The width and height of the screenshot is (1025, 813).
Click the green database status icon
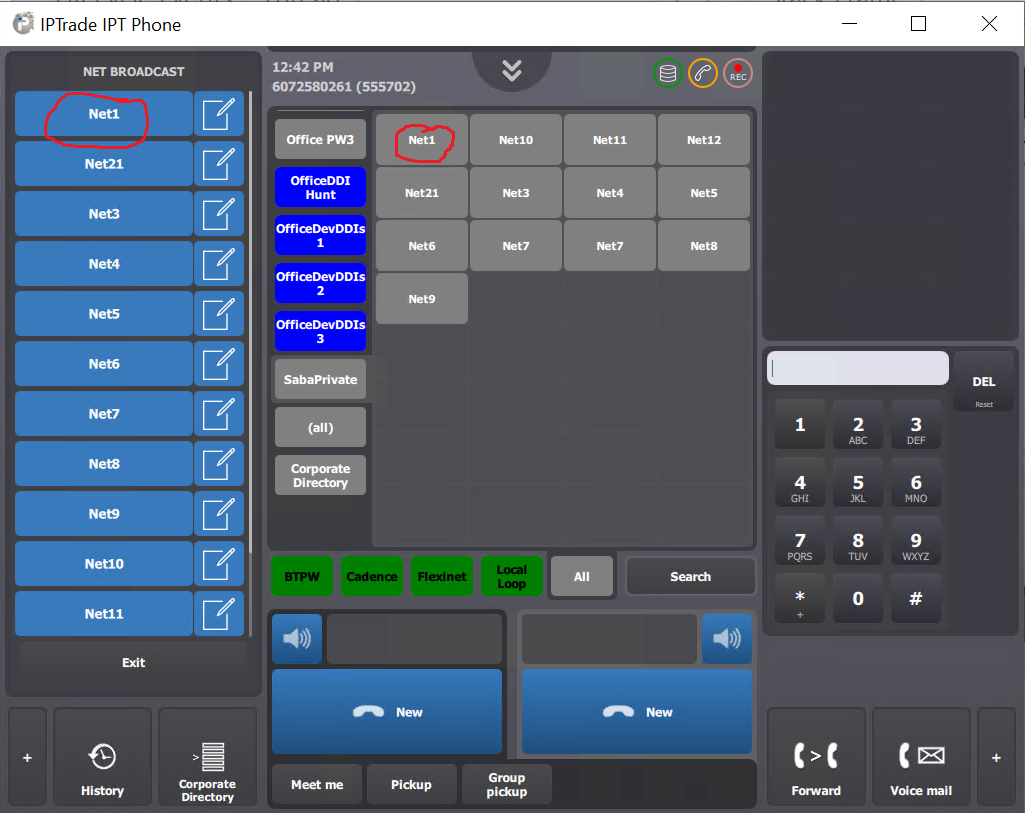(x=667, y=73)
